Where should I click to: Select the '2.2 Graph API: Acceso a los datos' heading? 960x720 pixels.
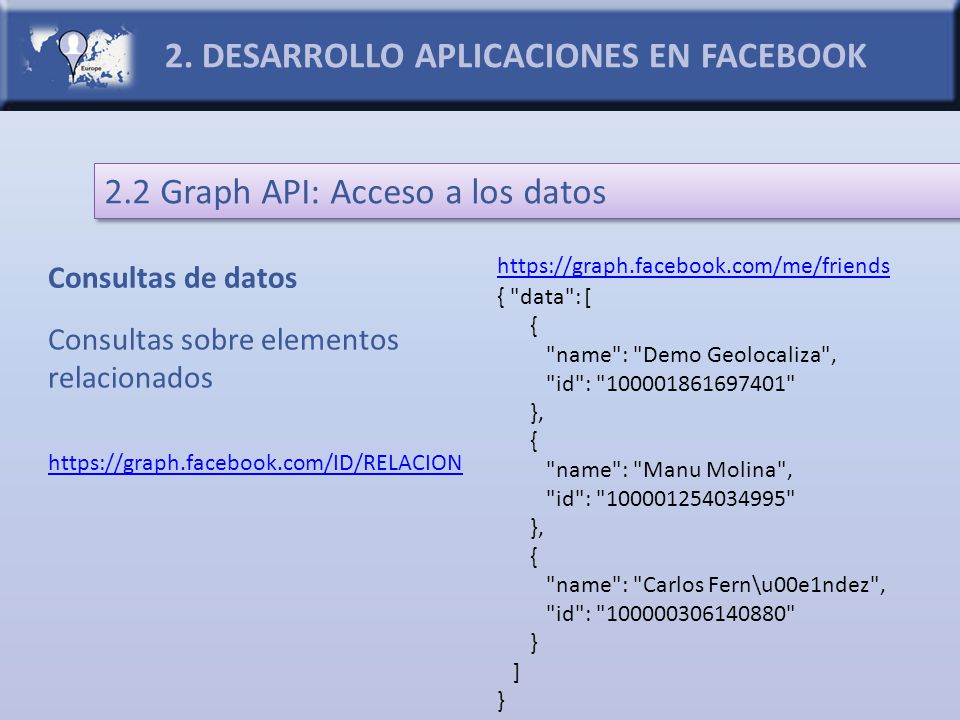pyautogui.click(x=355, y=192)
